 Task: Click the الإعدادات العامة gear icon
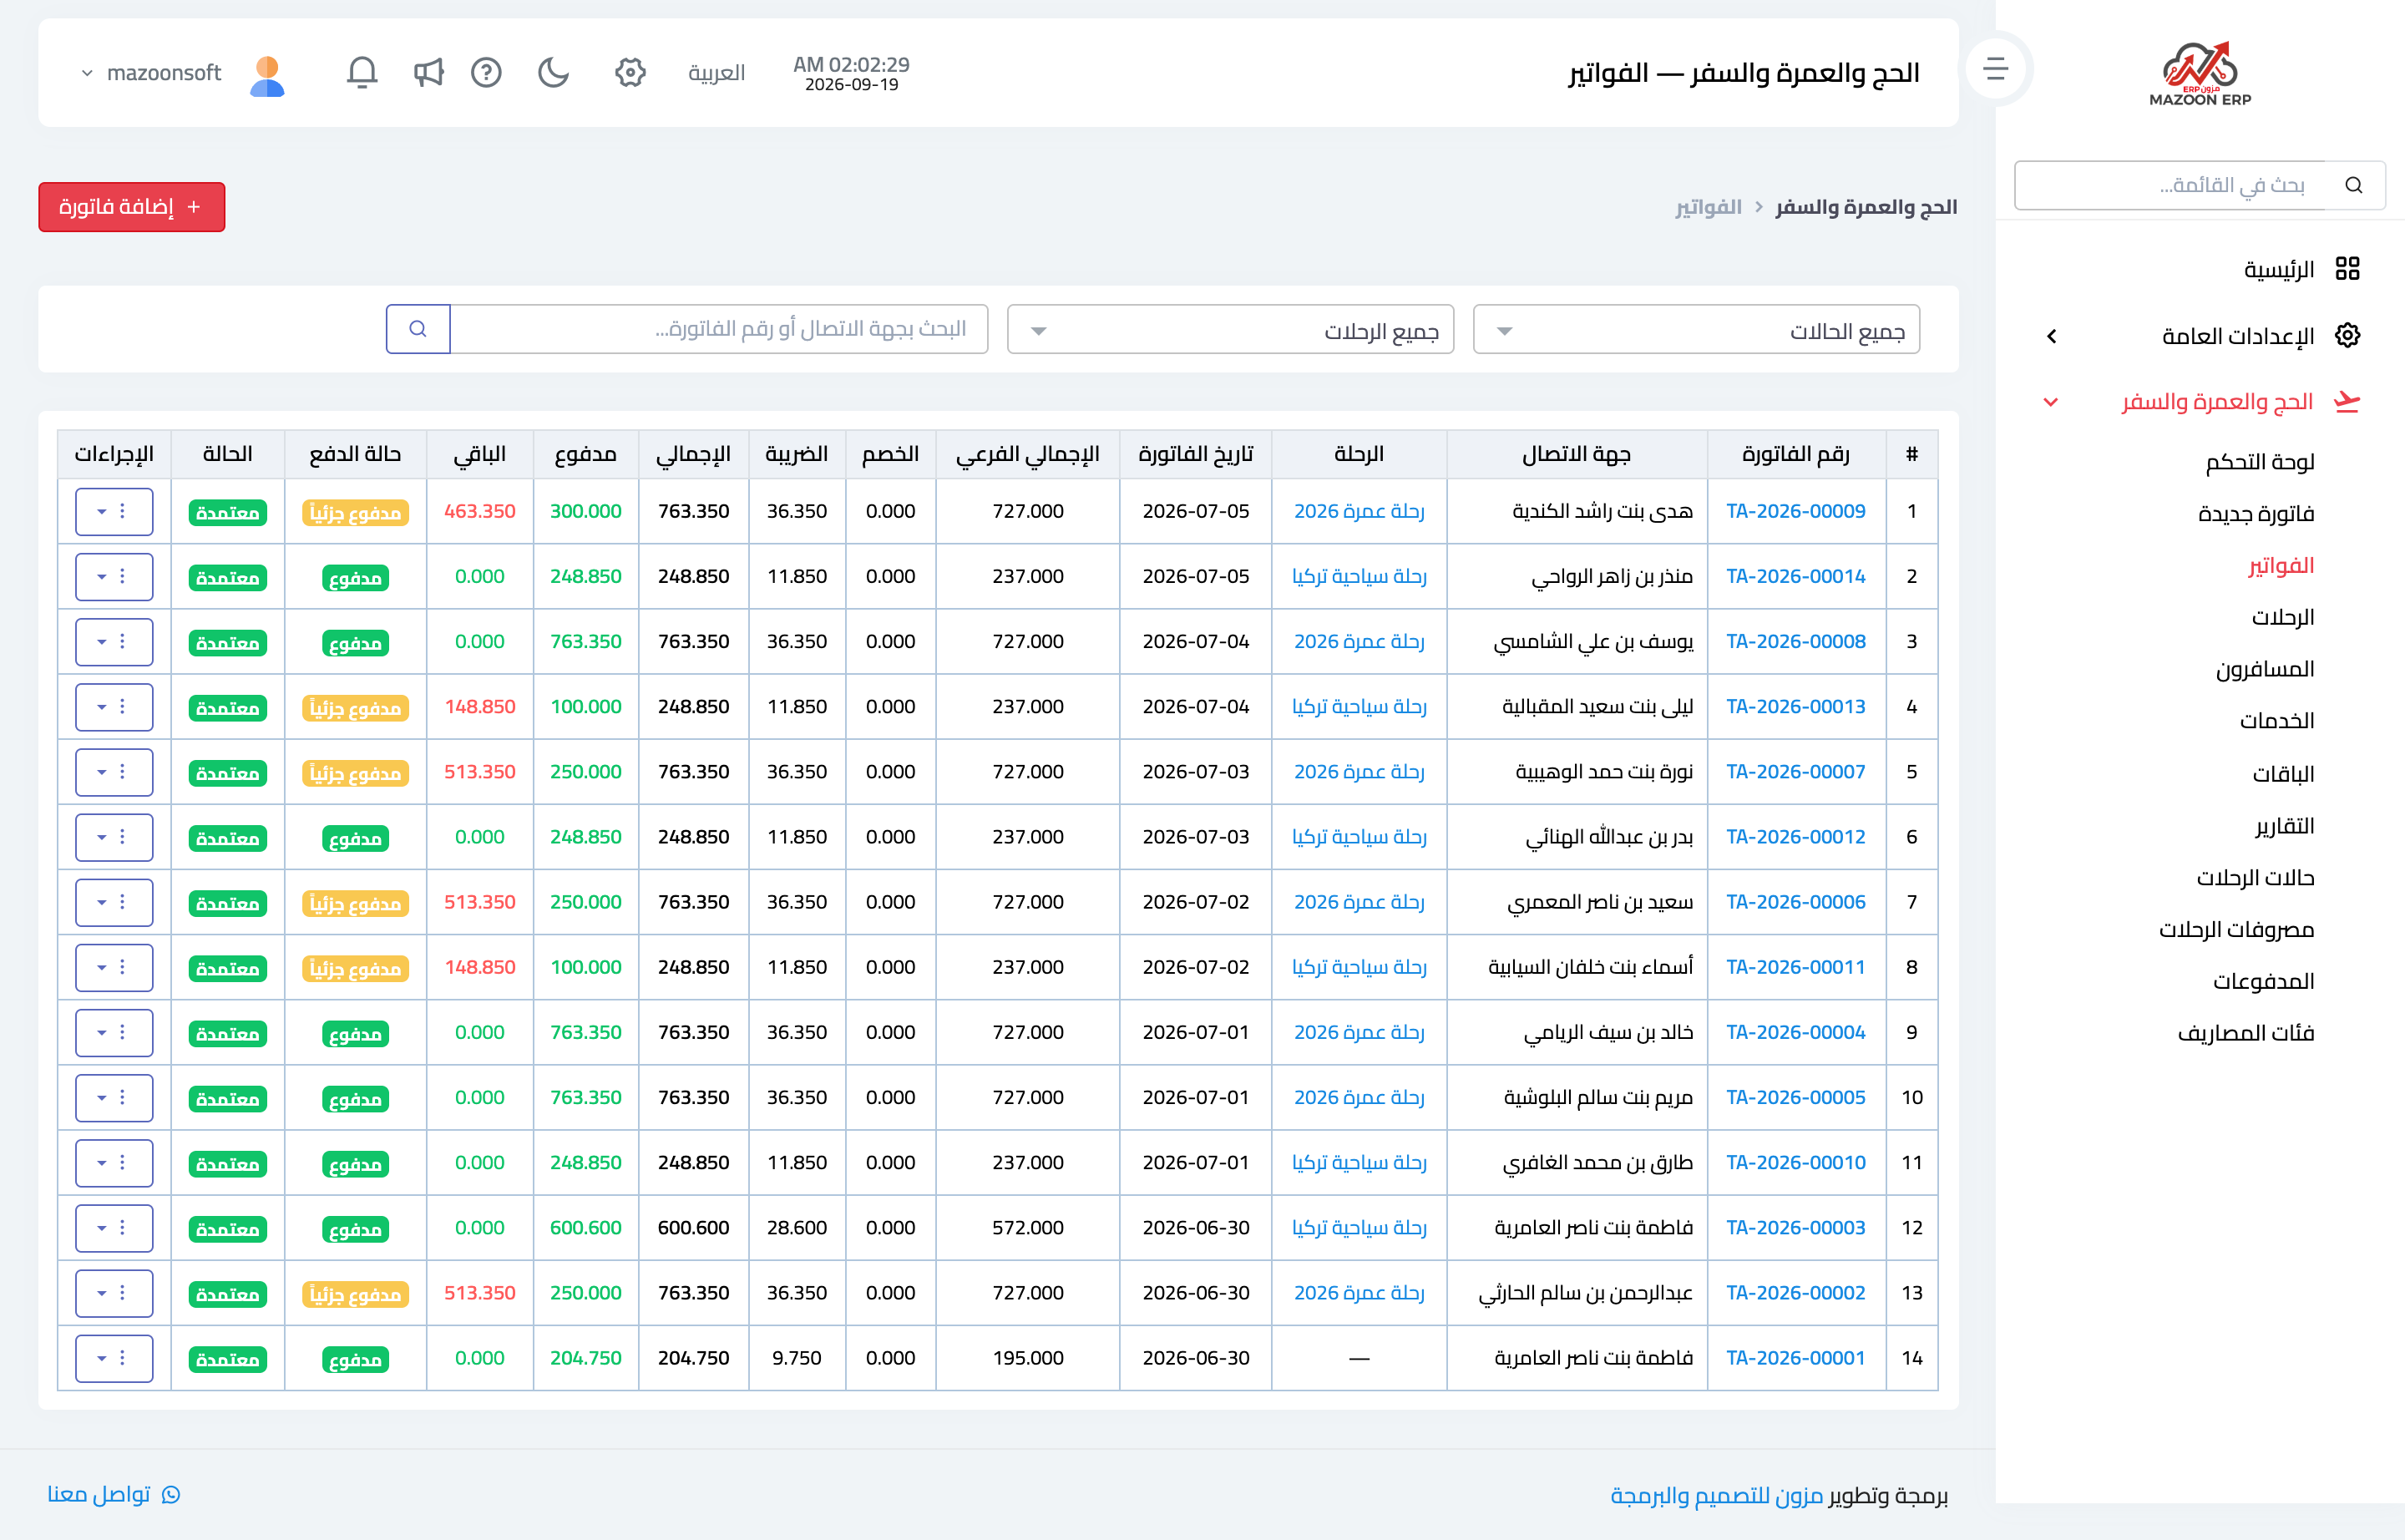pos(2347,335)
